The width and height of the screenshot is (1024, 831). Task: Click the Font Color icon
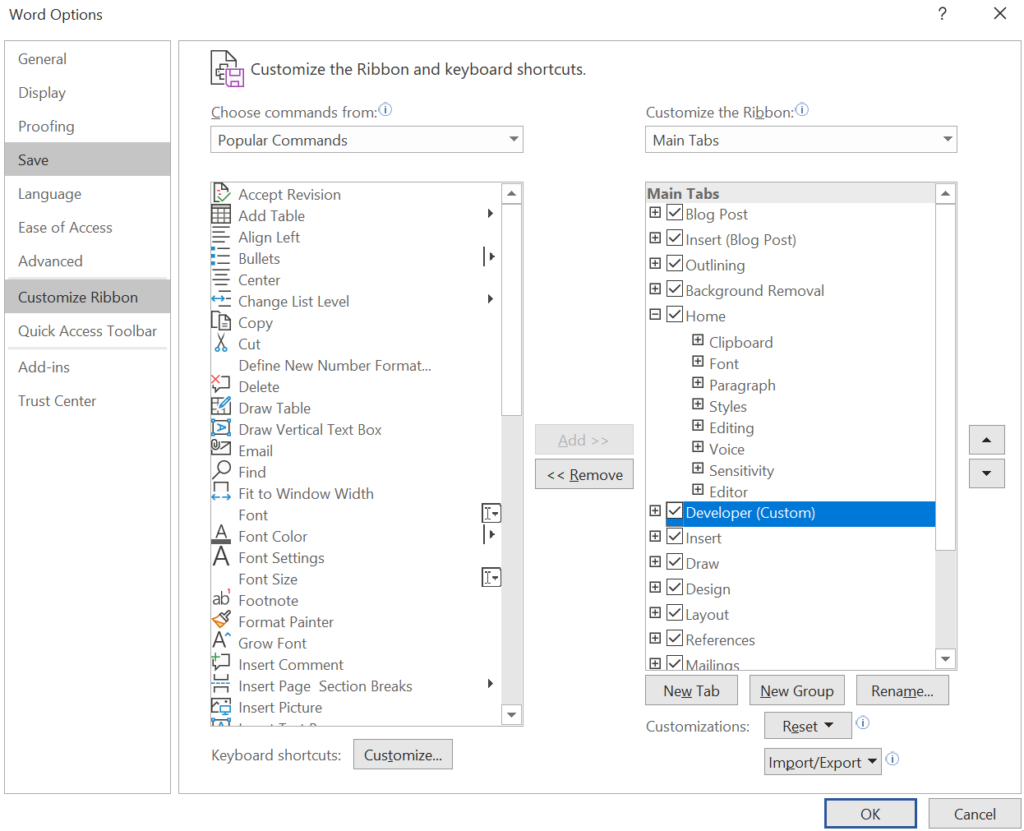pyautogui.click(x=221, y=536)
